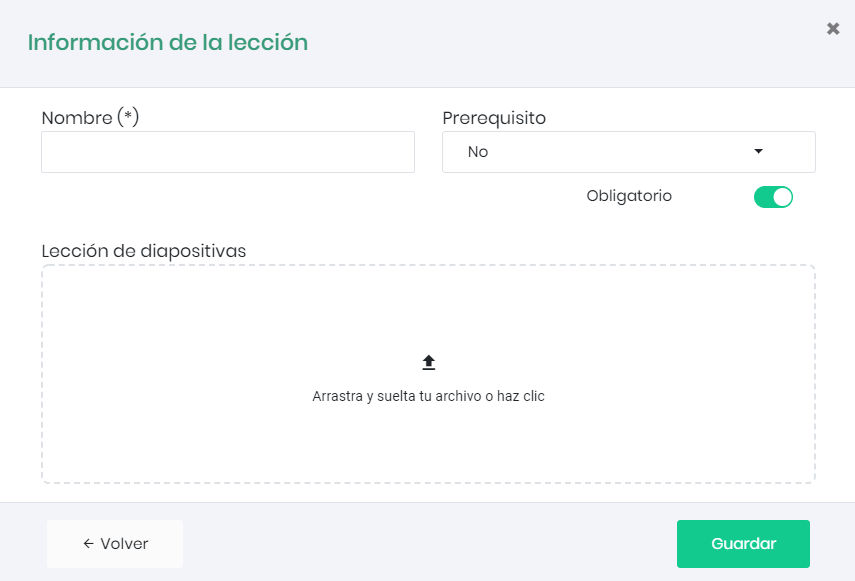Click the "Nombre (*)" field label
Image resolution: width=855 pixels, height=581 pixels.
pos(90,118)
